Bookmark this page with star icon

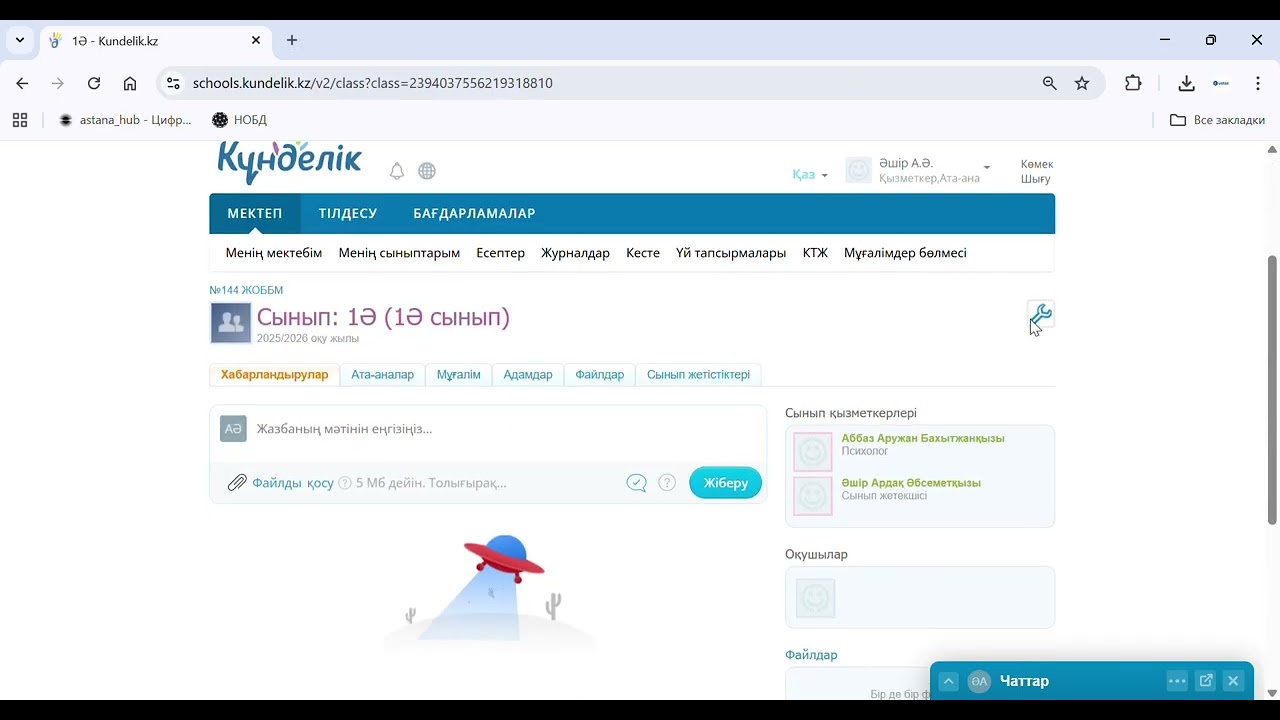point(1082,83)
